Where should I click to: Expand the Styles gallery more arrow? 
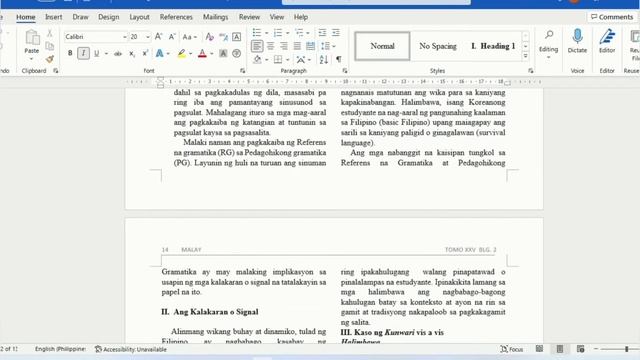click(x=526, y=56)
